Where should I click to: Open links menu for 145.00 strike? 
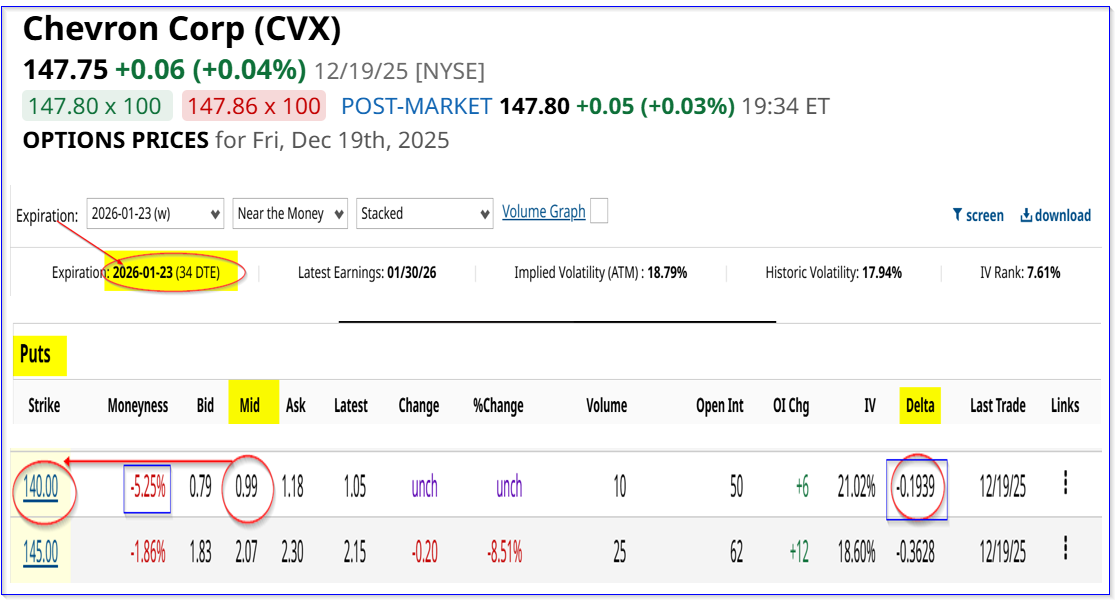pos(1065,549)
